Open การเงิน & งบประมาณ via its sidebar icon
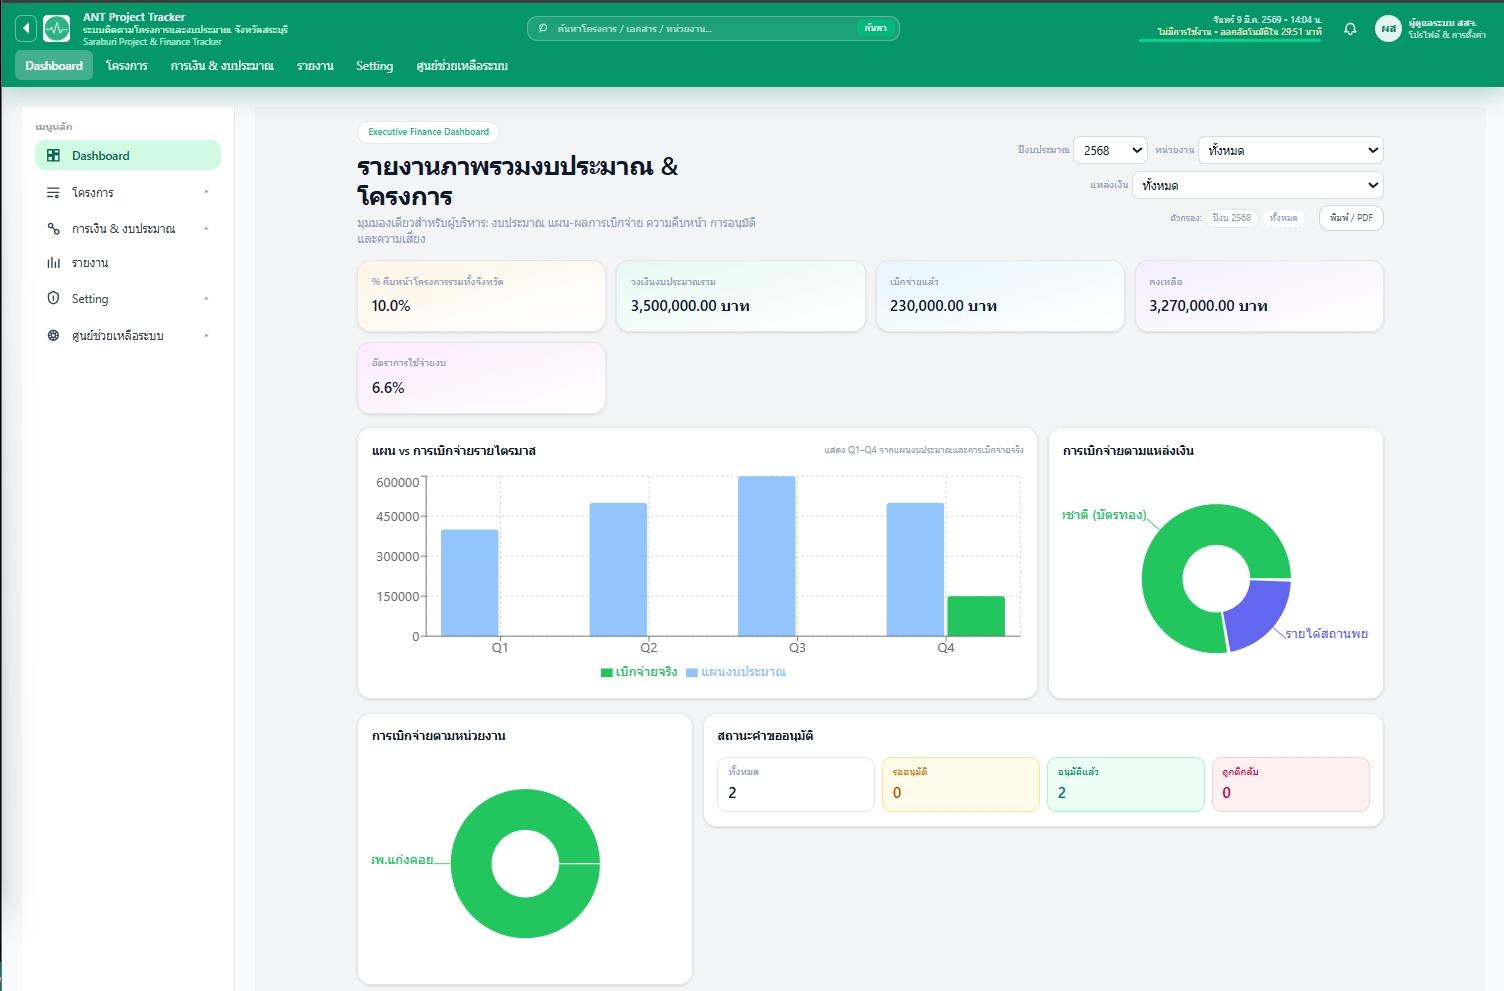Image resolution: width=1504 pixels, height=991 pixels. [x=54, y=227]
